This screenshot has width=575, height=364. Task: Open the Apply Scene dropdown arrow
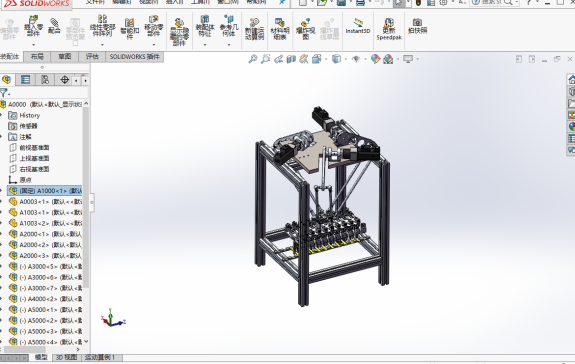(x=398, y=59)
